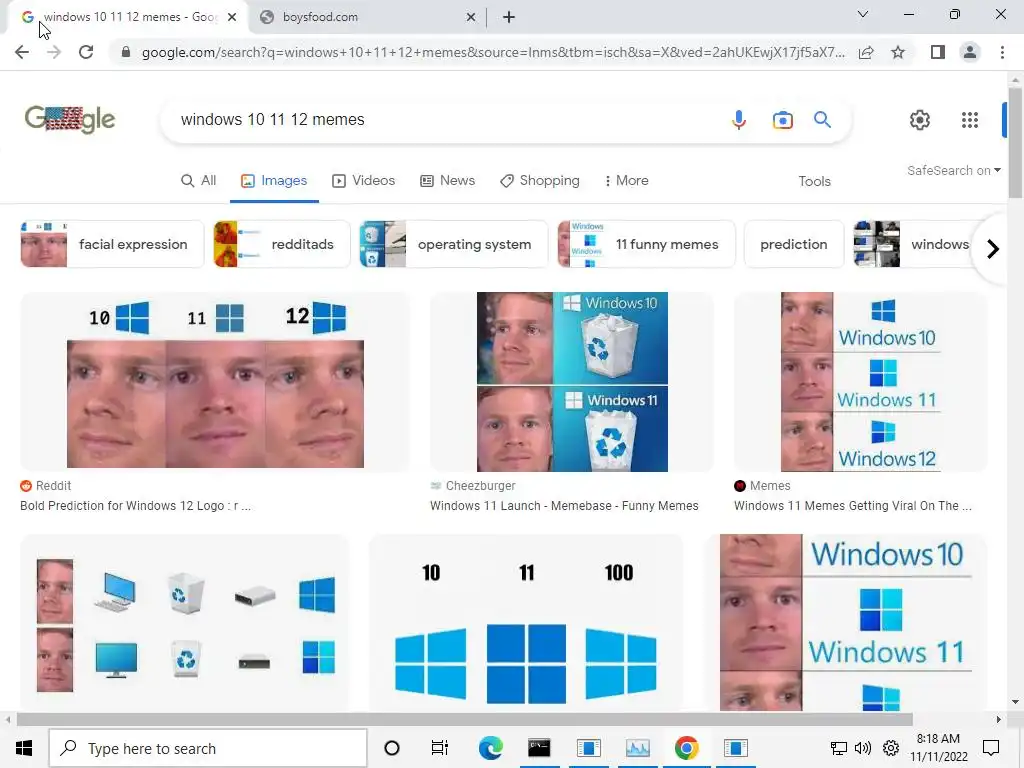Viewport: 1024px width, 768px height.
Task: Click the vertical page scrollbar
Action: pos(1015,140)
